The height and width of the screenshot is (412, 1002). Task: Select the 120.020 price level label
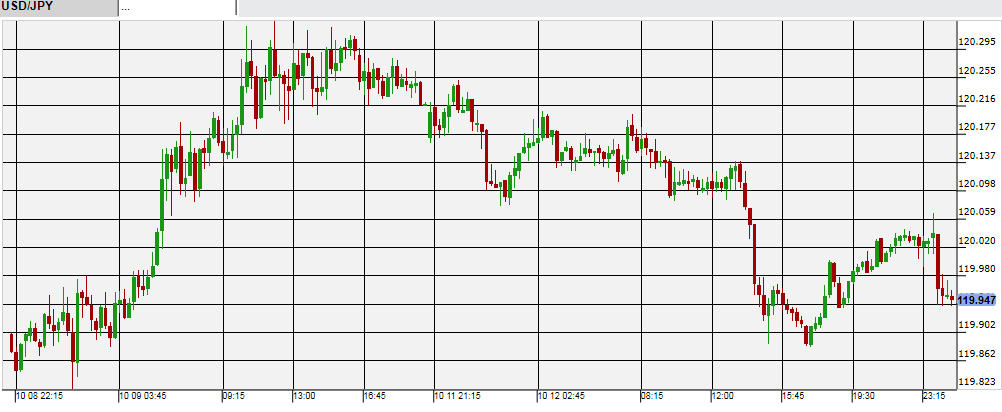(977, 240)
